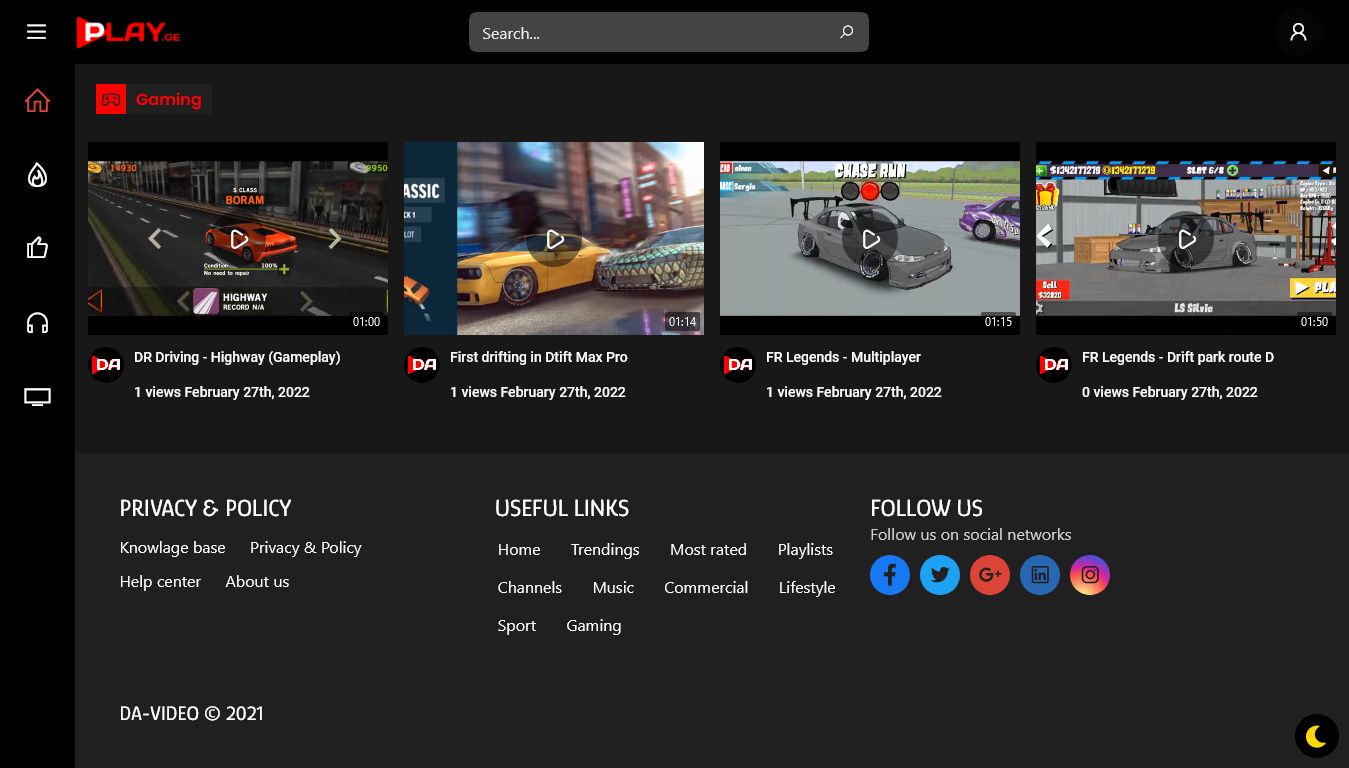1349x768 pixels.
Task: Open FR Legends - Multiplayer title link
Action: tap(843, 357)
